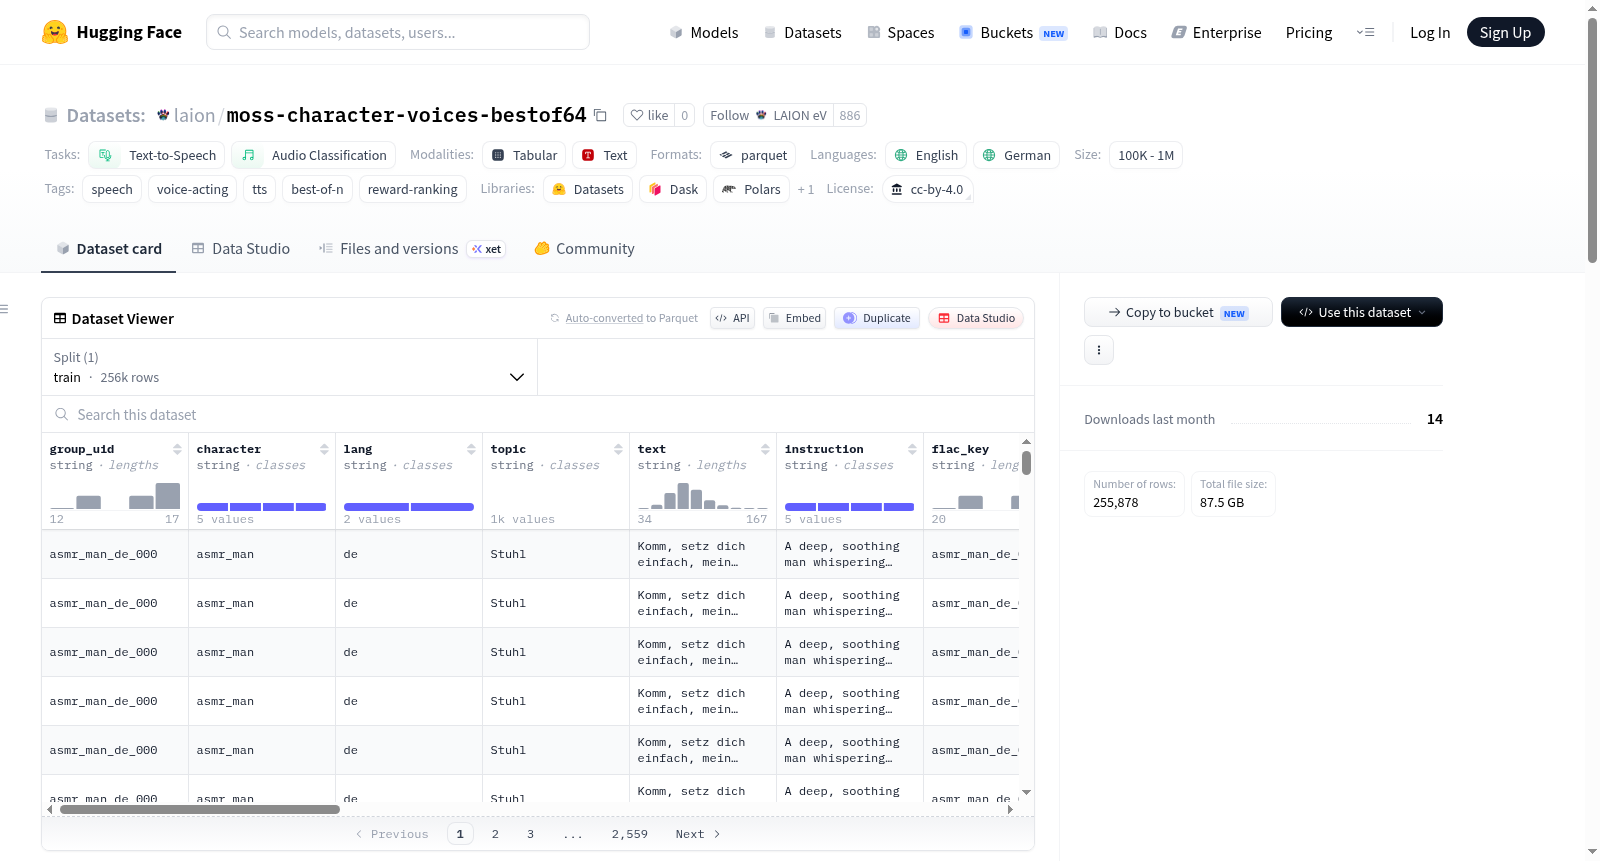Focus the top search models field
The height and width of the screenshot is (861, 1600).
(x=398, y=32)
